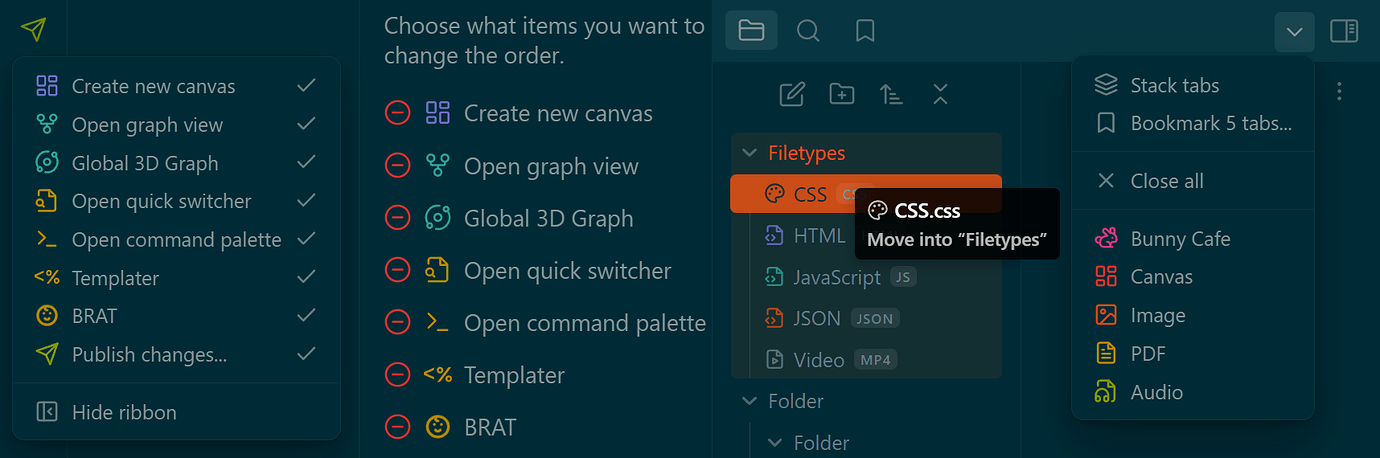Image resolution: width=1380 pixels, height=458 pixels.
Task: Collapse the Filetypes folder
Action: pyautogui.click(x=748, y=153)
